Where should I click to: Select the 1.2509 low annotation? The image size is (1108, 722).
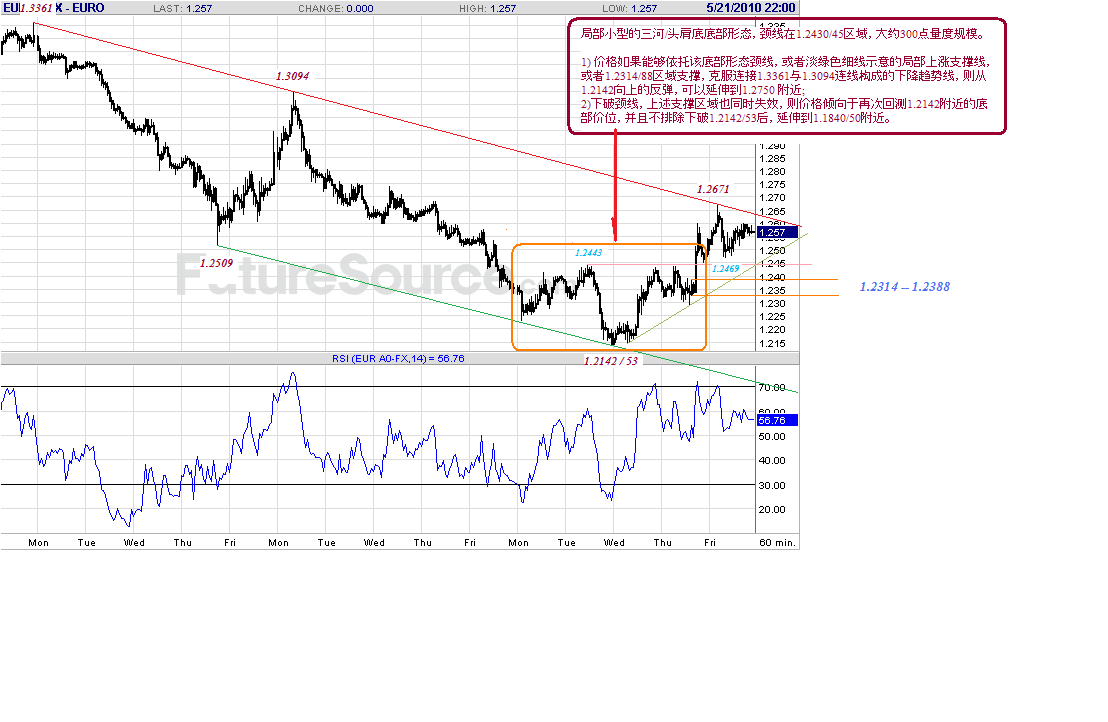[216, 264]
